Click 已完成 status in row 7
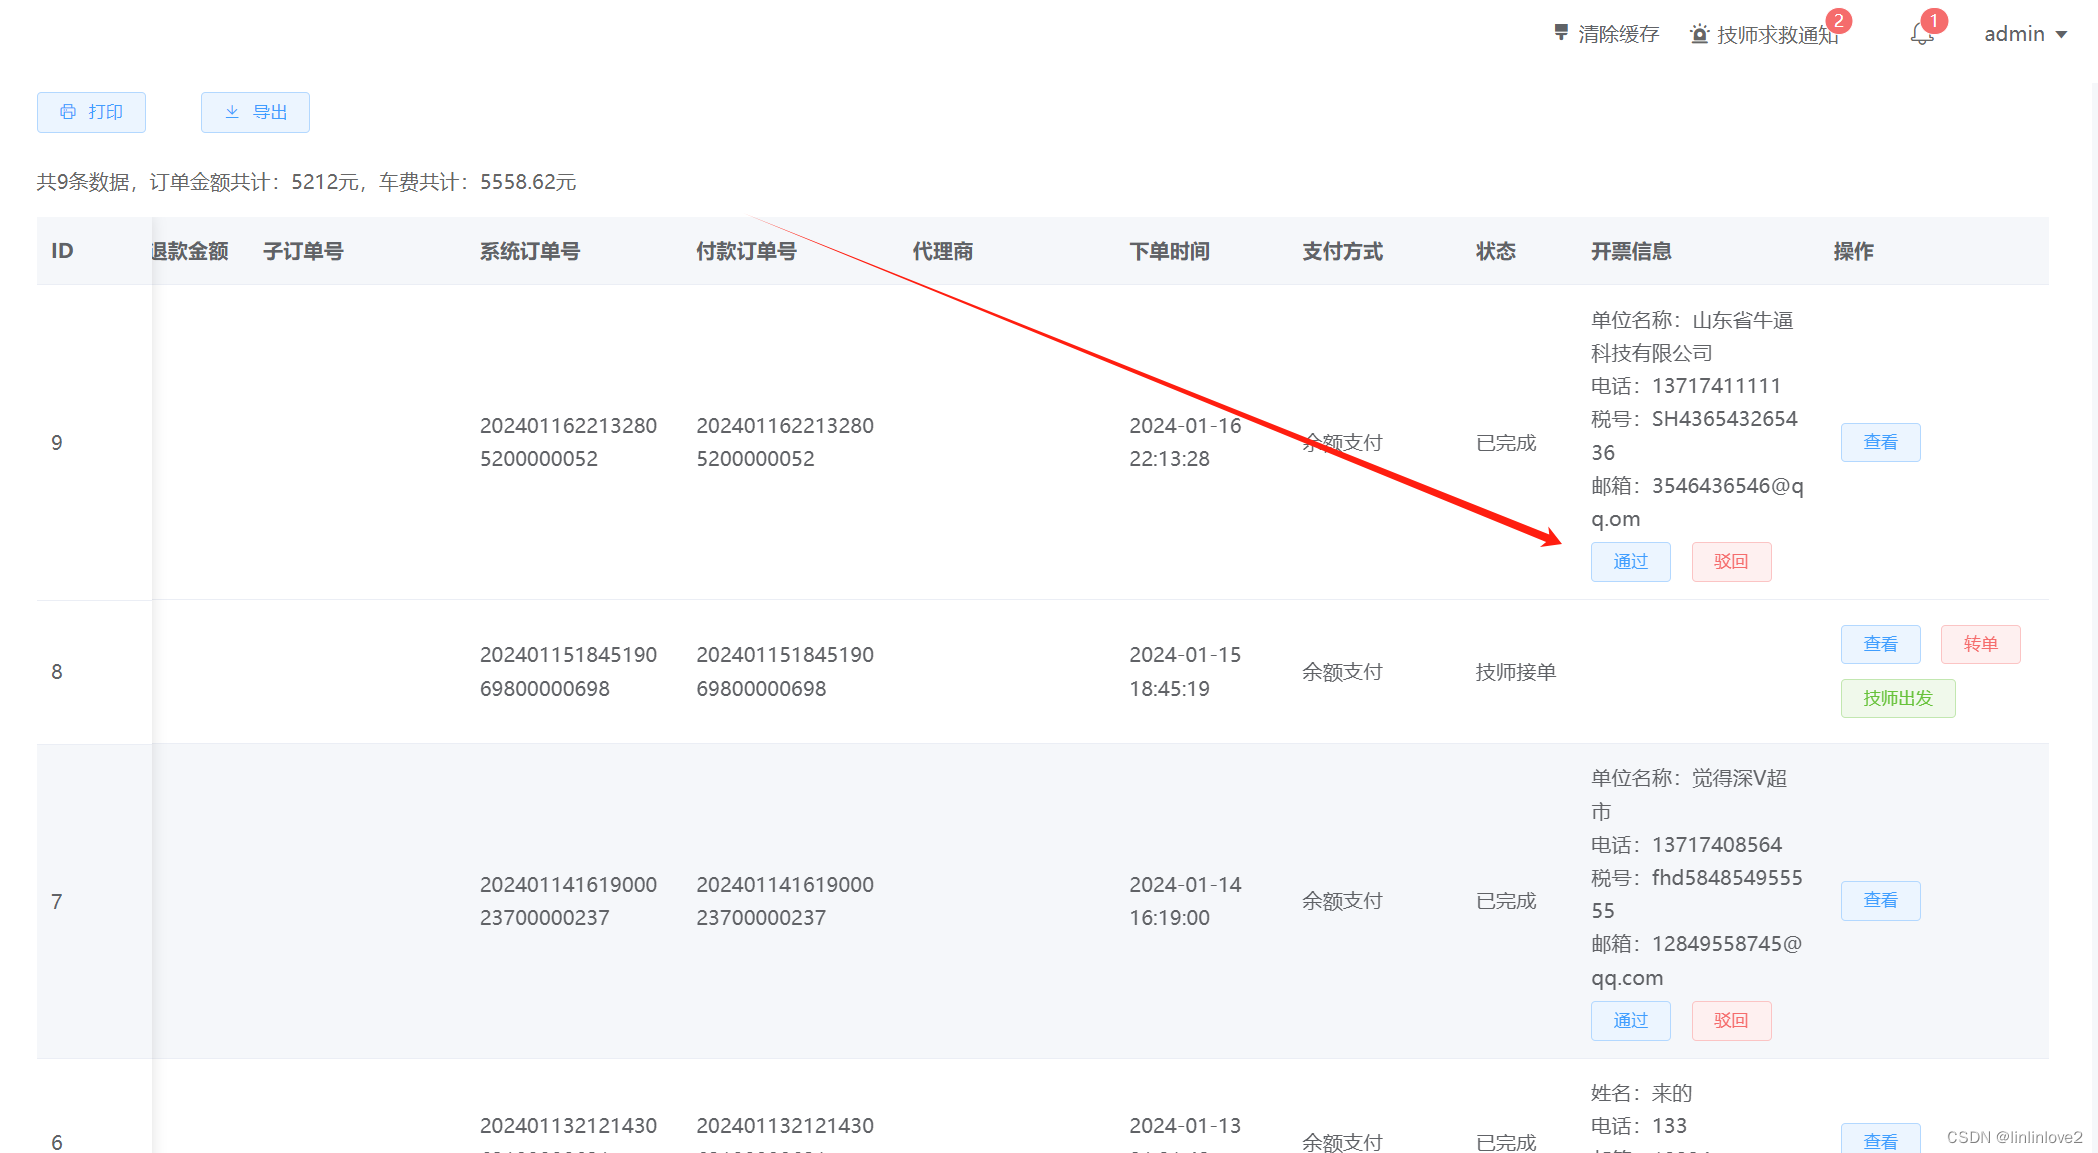The width and height of the screenshot is (2098, 1153). [1506, 901]
